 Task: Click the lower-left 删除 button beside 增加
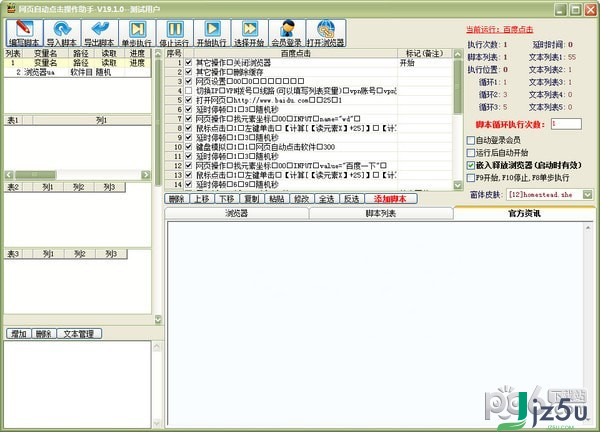[x=44, y=334]
